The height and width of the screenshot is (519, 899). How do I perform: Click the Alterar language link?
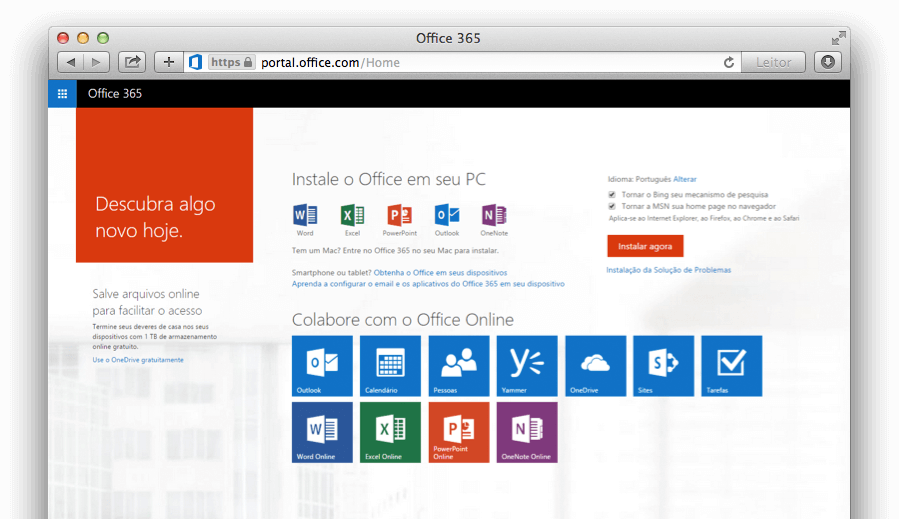point(685,179)
